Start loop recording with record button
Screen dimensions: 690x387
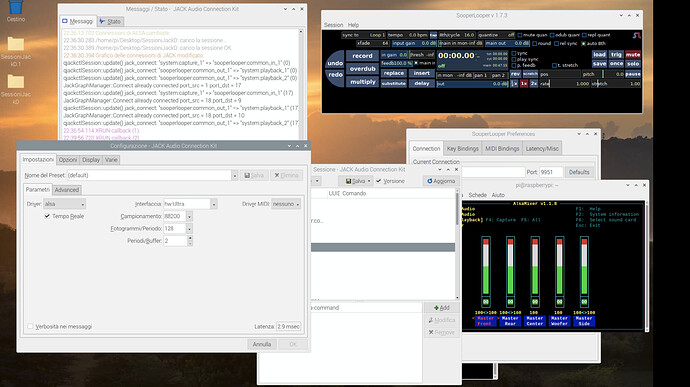click(362, 56)
